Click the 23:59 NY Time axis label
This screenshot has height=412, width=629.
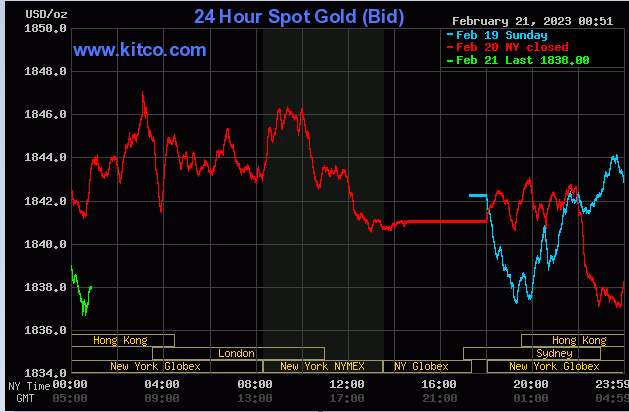pos(611,385)
